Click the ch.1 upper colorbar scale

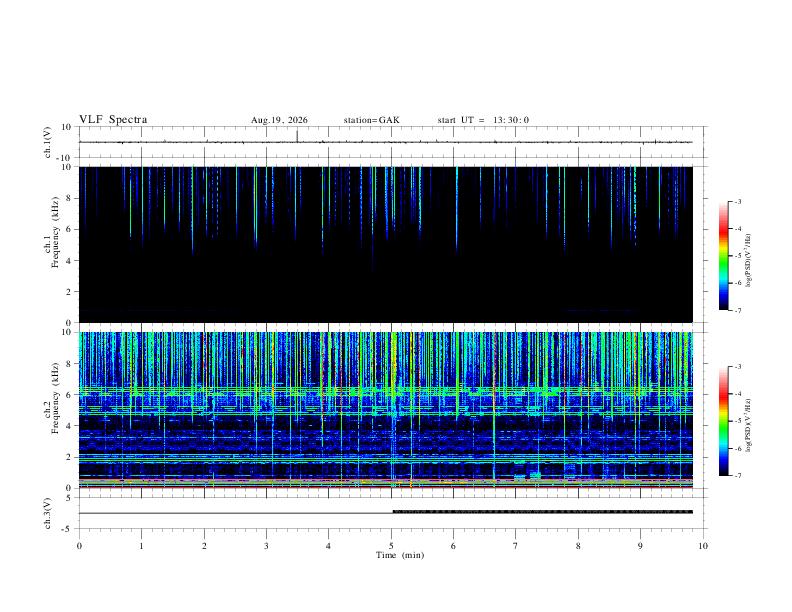click(x=723, y=256)
